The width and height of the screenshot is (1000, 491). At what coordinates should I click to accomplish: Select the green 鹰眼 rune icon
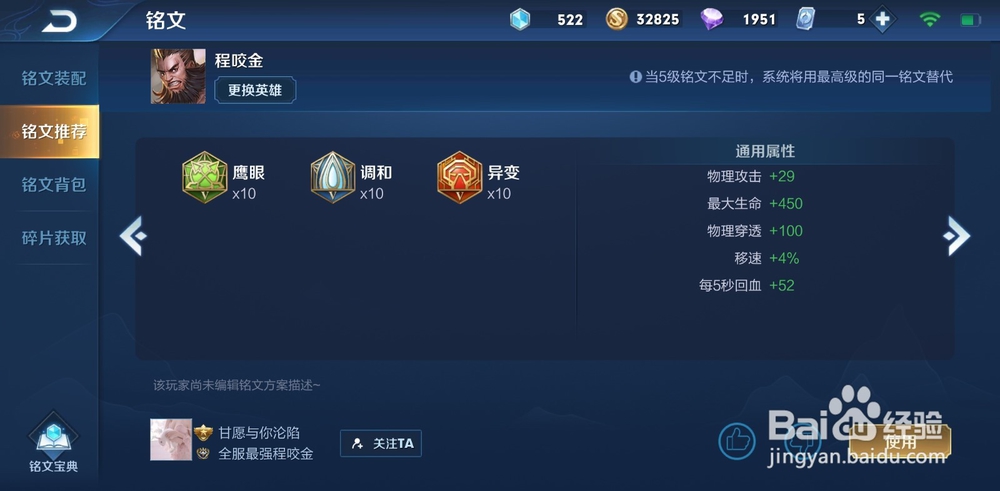205,177
